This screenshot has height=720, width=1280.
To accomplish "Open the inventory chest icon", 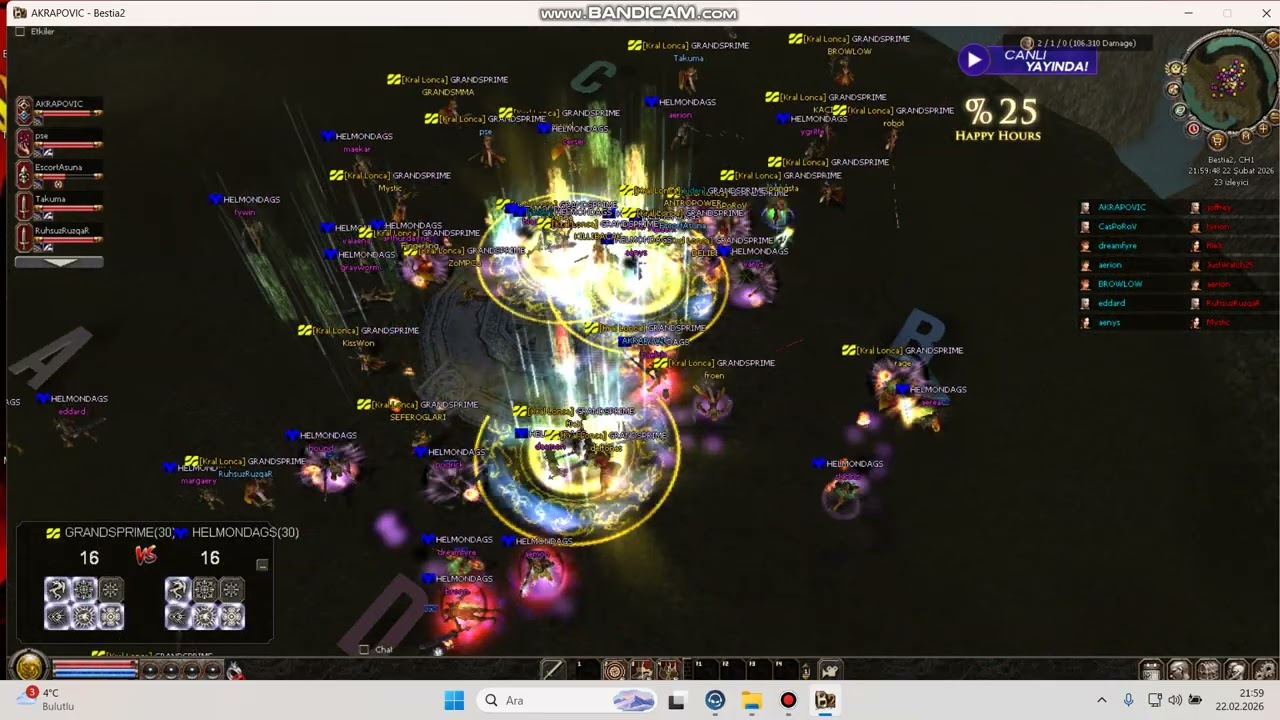I will pos(1208,670).
